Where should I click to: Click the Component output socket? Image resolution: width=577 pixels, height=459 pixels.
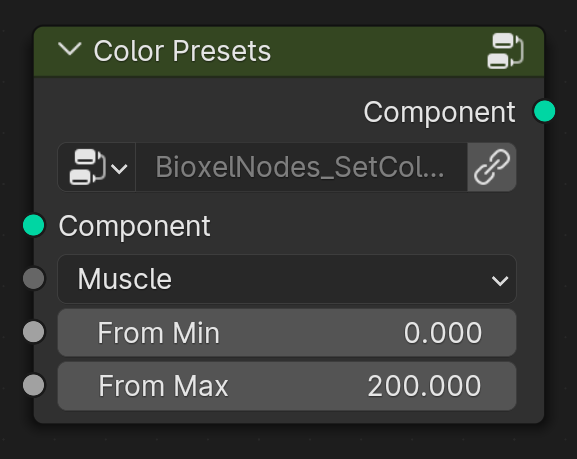click(x=544, y=111)
